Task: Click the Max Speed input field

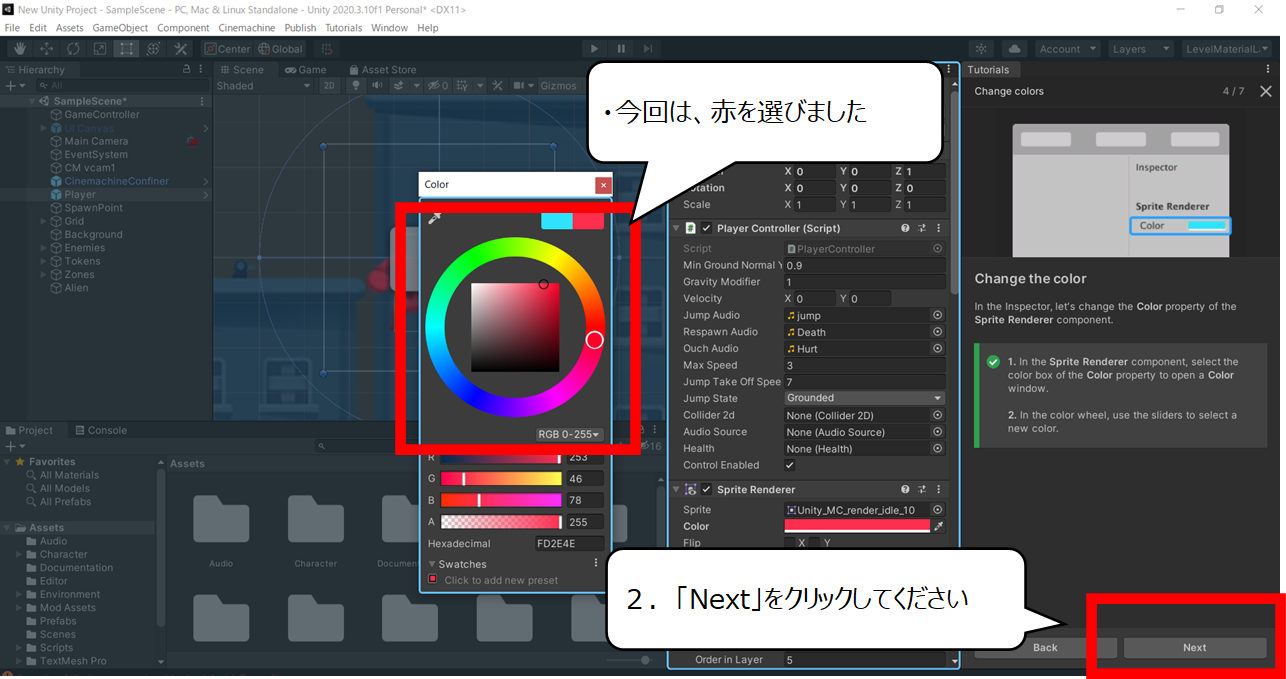Action: coord(865,365)
